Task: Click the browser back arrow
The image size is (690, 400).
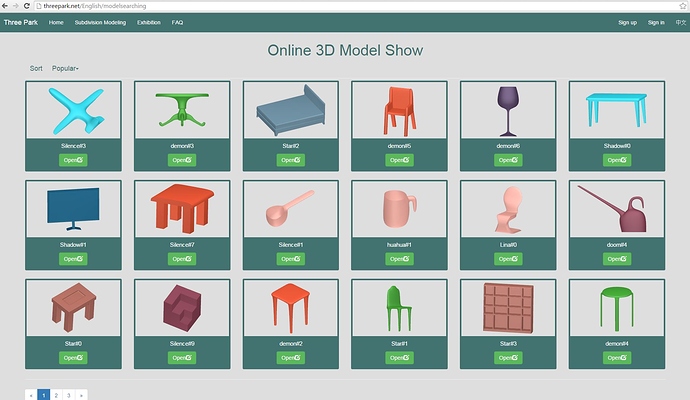Action: click(7, 6)
